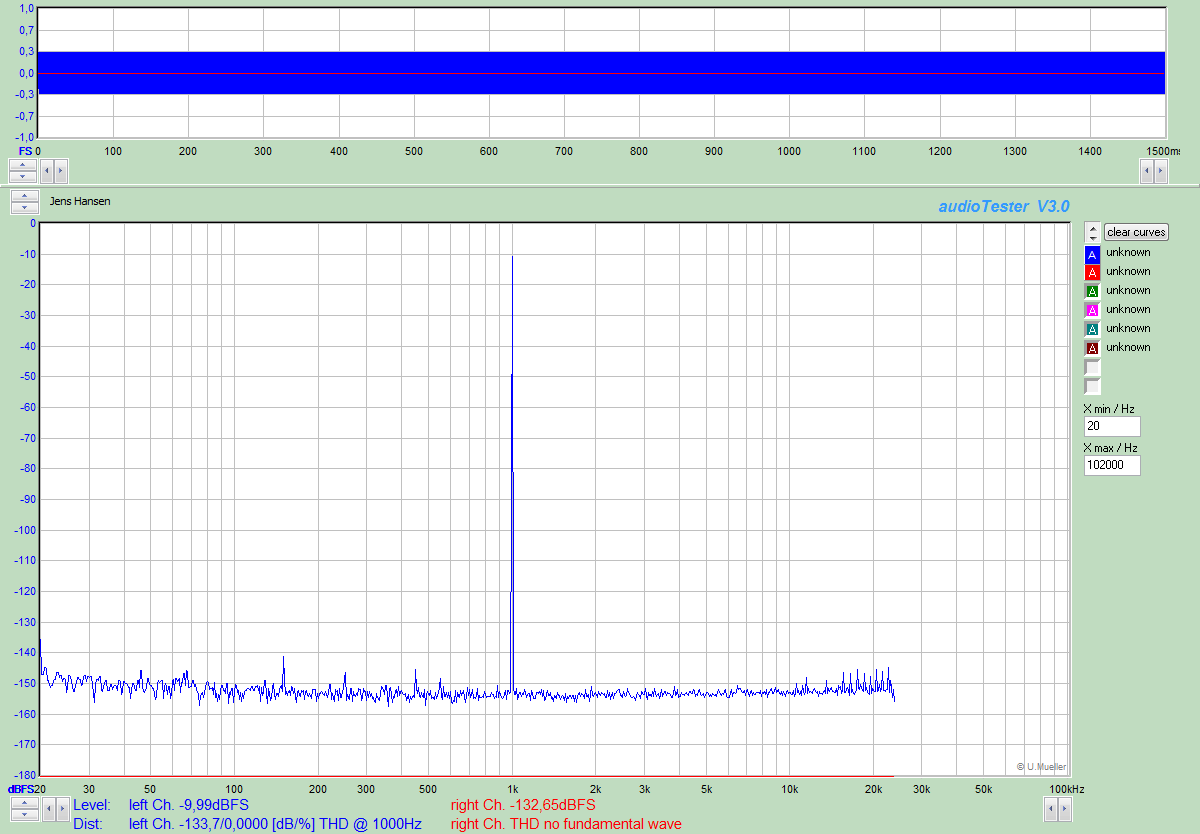Toggle the magenta A curve marker
Viewport: 1200px width, 834px height.
[x=1092, y=310]
